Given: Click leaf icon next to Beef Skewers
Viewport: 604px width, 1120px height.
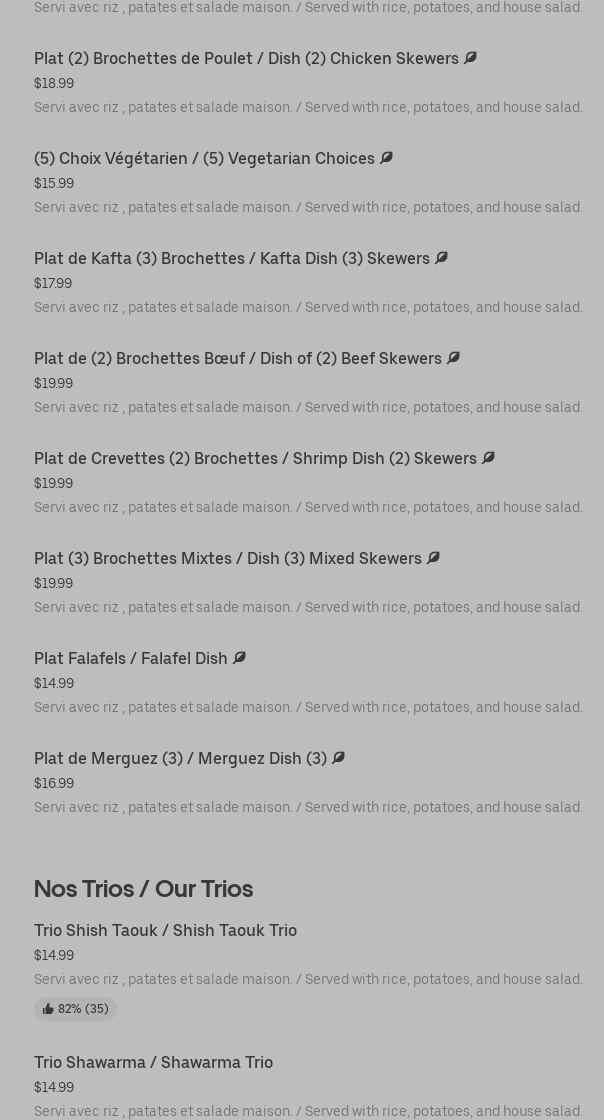Looking at the screenshot, I should pyautogui.click(x=453, y=358).
